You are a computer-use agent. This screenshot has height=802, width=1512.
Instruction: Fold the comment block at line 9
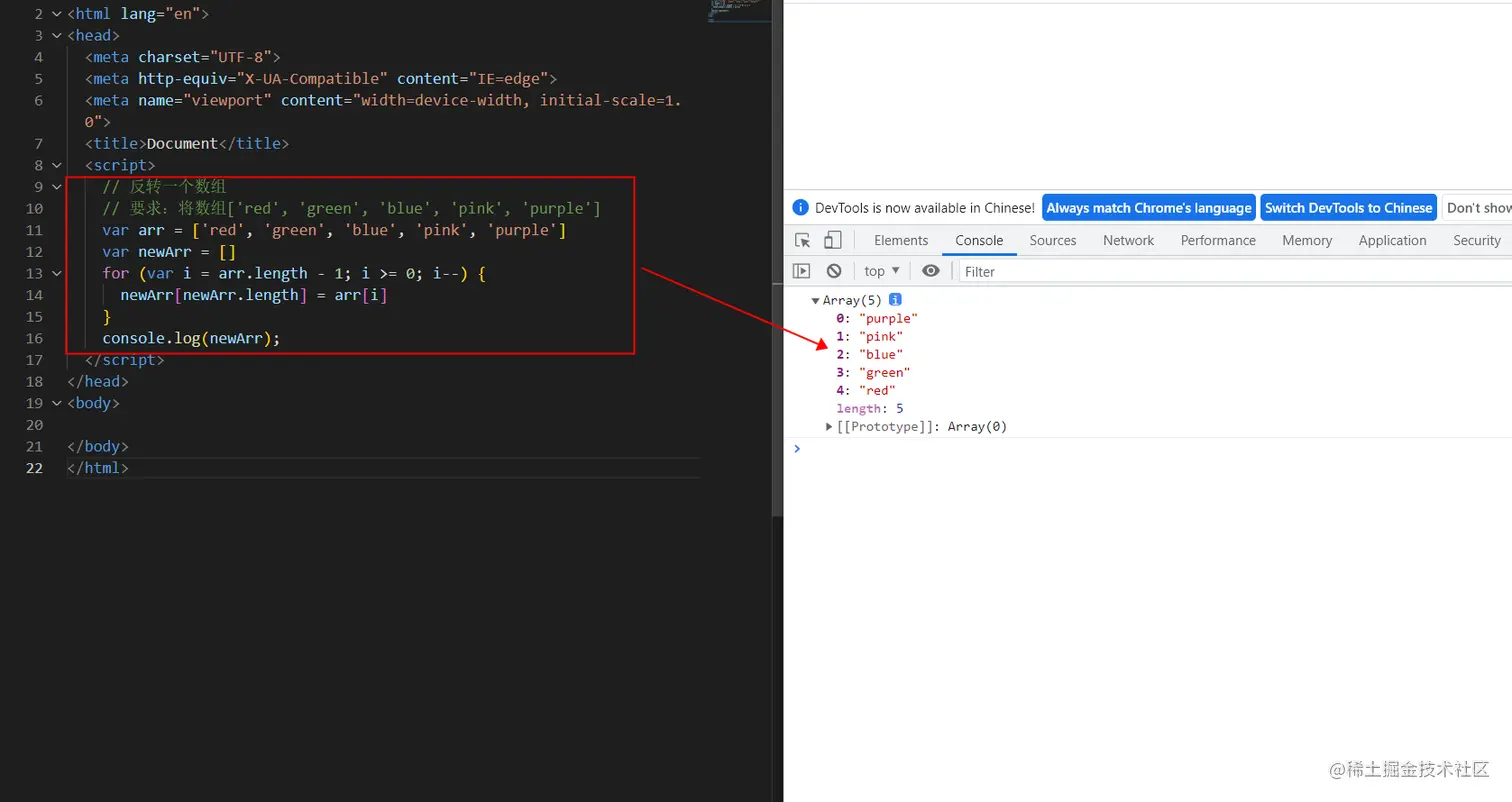[x=56, y=187]
